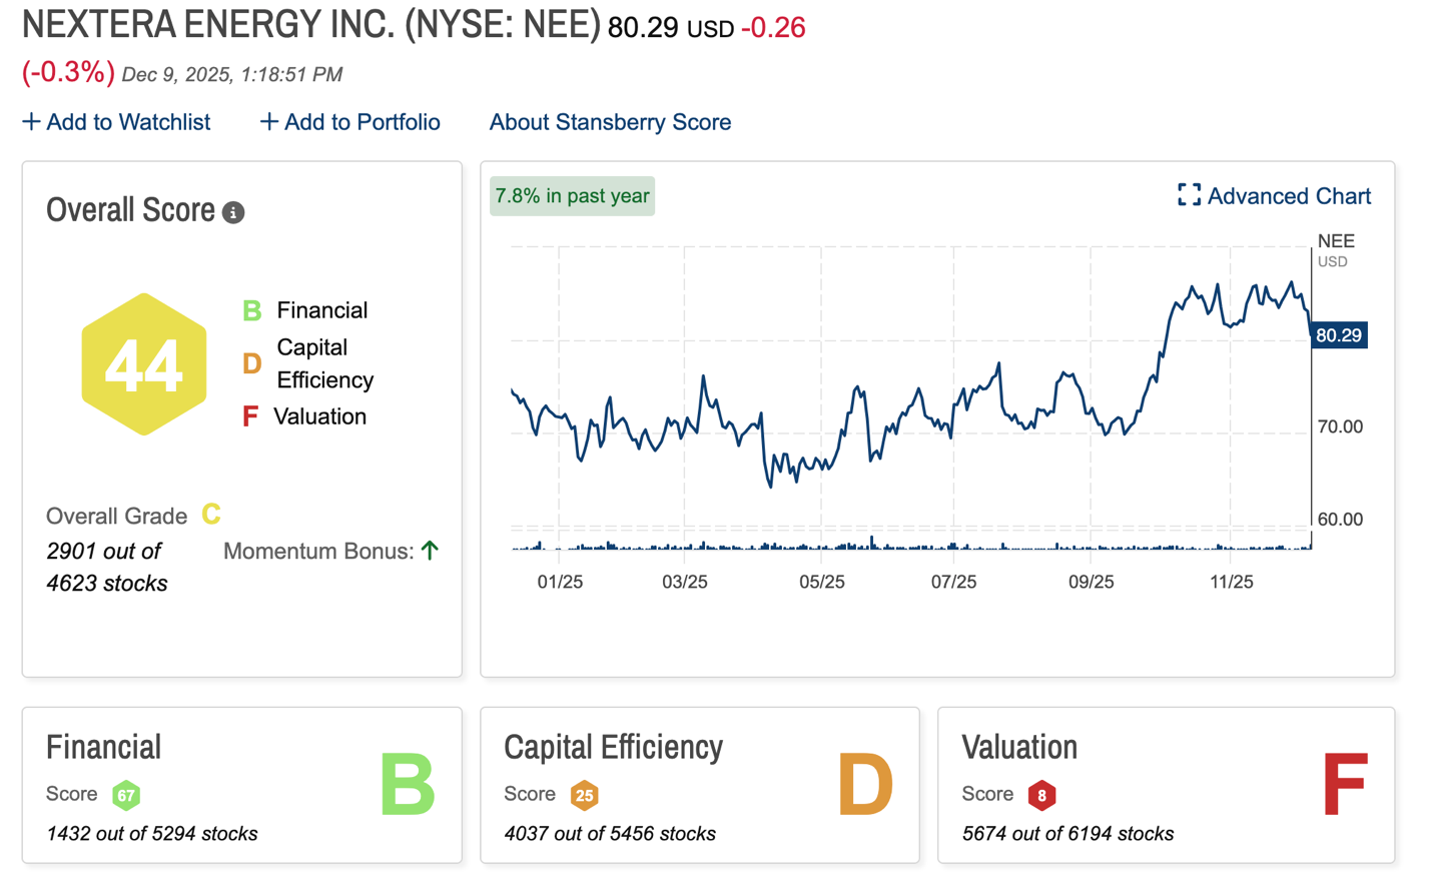Open the About Stansberry Score link
This screenshot has height=889, width=1430.
[610, 122]
